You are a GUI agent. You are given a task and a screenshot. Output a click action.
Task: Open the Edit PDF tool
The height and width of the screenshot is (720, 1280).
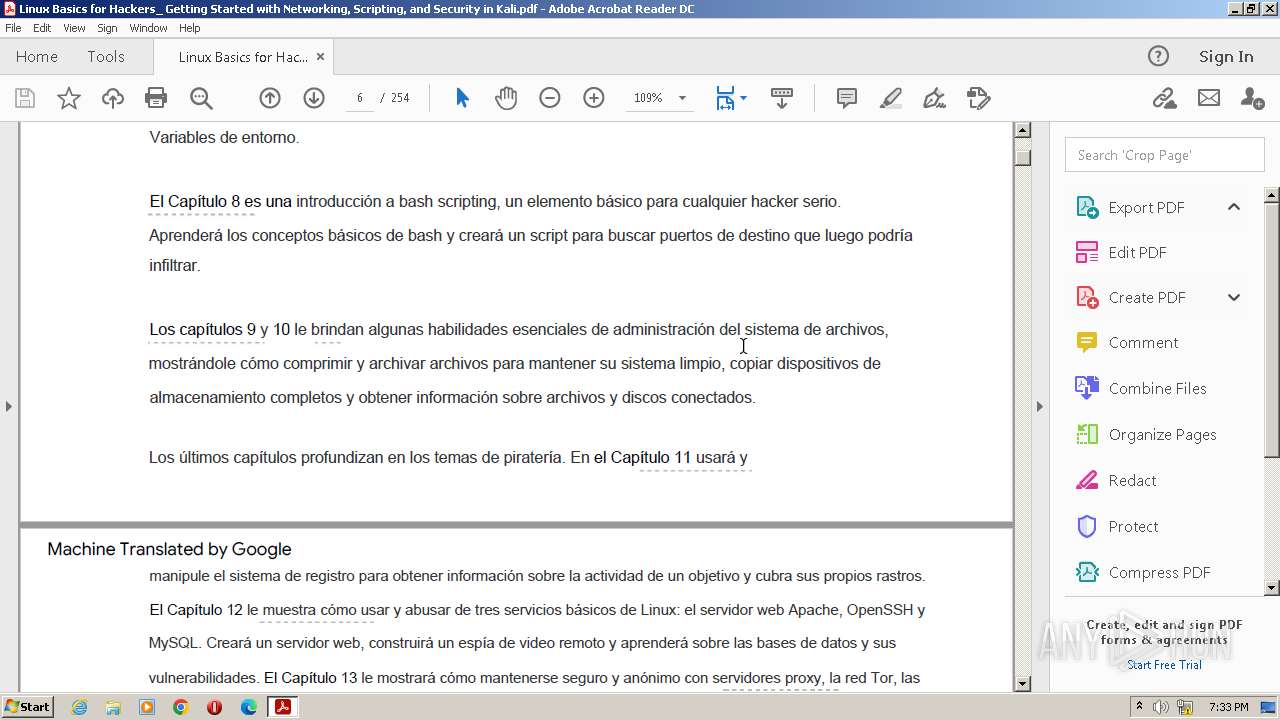pos(1137,252)
